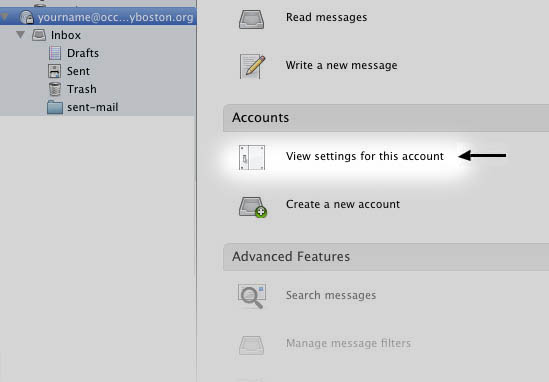Open the Drafts folder
Viewport: 549px width, 382px height.
(x=83, y=53)
